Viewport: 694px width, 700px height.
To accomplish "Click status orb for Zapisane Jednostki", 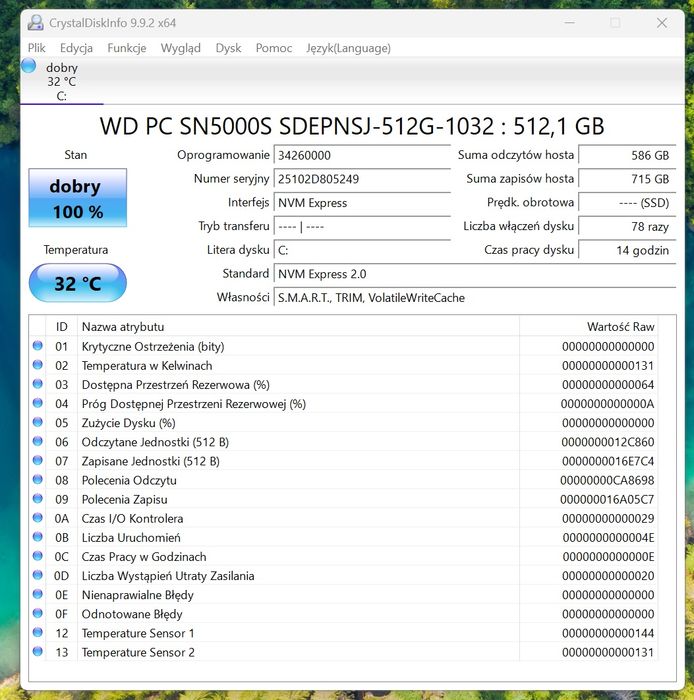I will [x=37, y=460].
